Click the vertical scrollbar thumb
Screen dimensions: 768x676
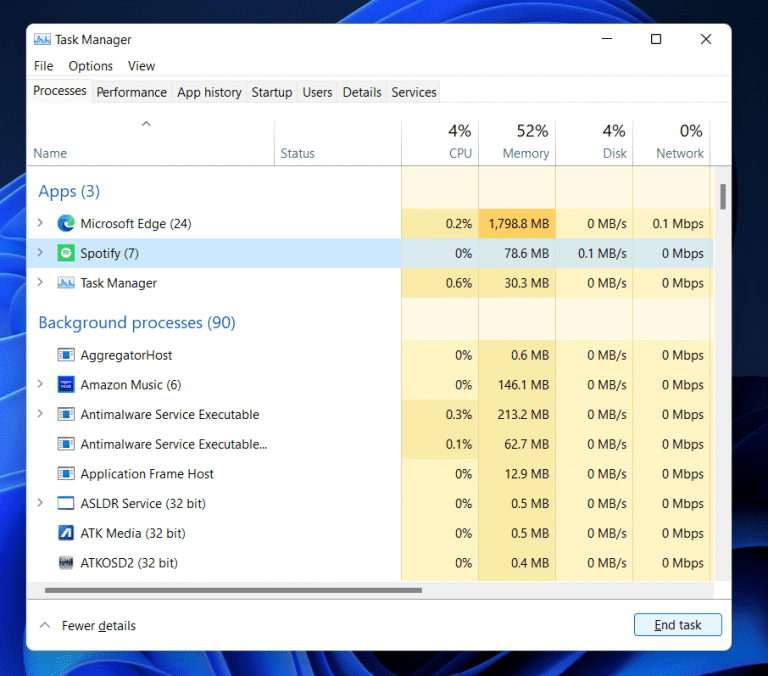click(722, 196)
